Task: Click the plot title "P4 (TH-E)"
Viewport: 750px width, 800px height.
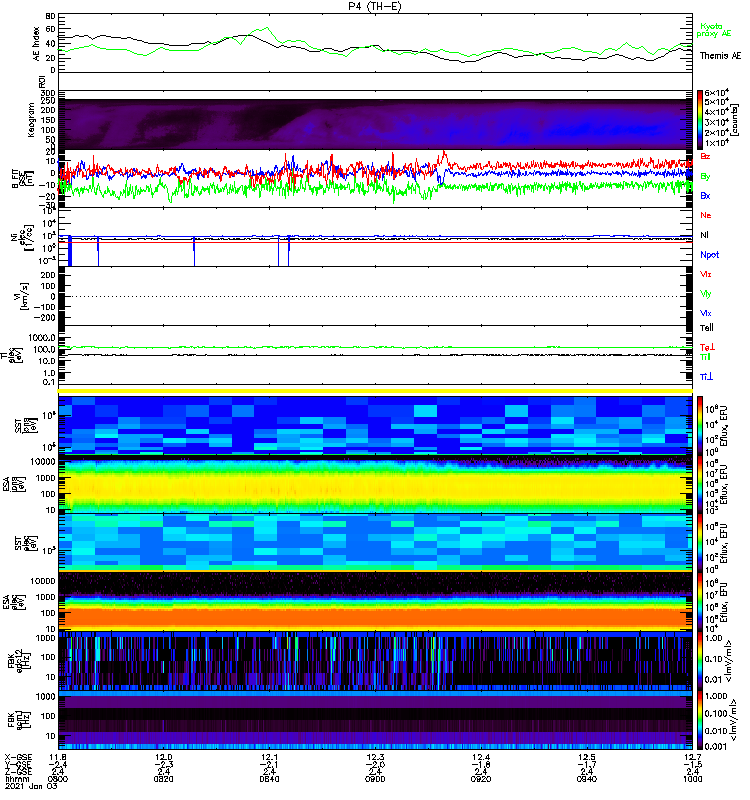Action: [375, 6]
